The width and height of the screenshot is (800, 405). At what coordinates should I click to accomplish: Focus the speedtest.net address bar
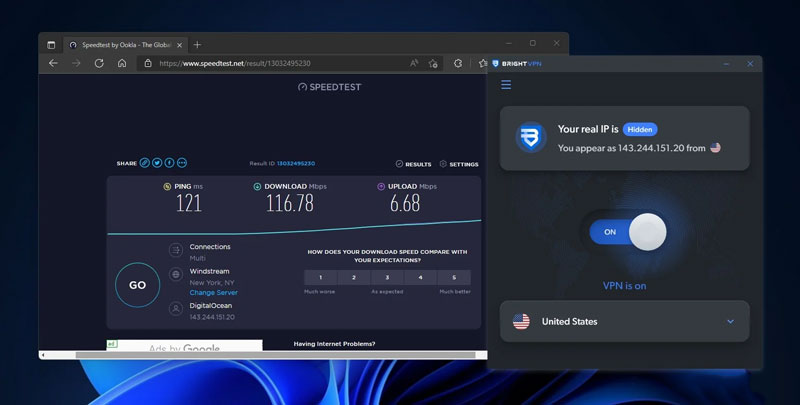point(289,63)
